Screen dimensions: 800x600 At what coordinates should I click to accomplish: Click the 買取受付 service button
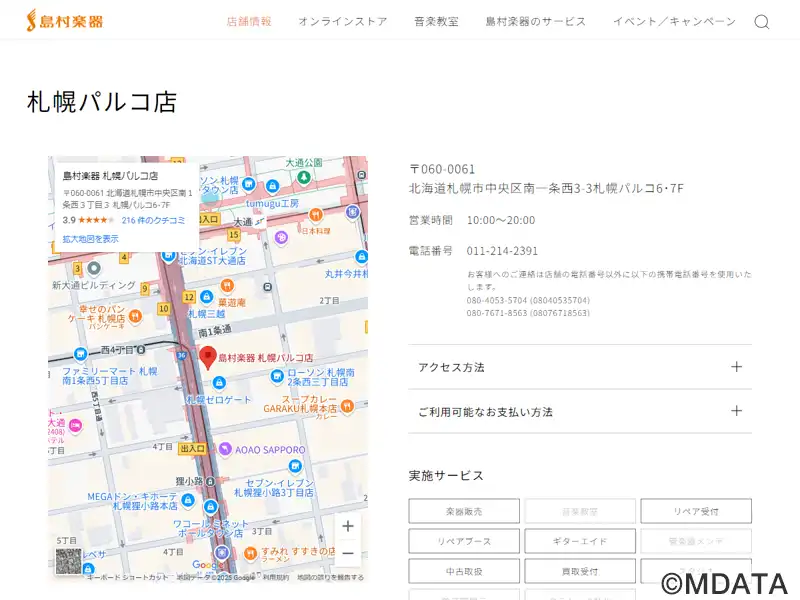(580, 571)
